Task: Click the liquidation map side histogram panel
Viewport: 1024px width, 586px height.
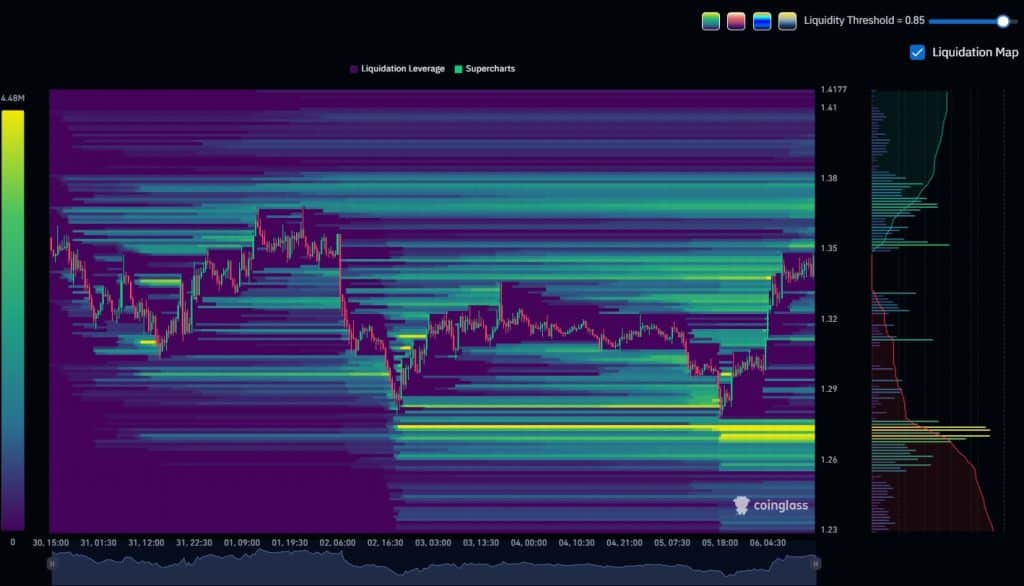Action: (937, 311)
